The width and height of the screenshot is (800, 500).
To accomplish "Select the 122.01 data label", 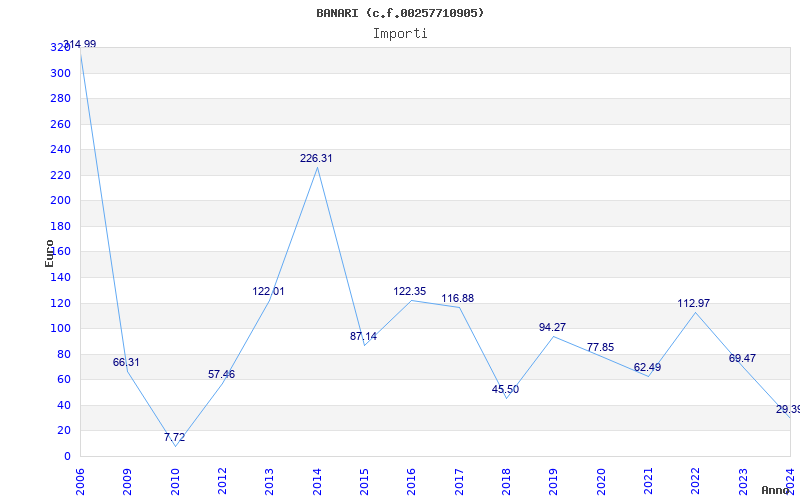I will coord(268,291).
